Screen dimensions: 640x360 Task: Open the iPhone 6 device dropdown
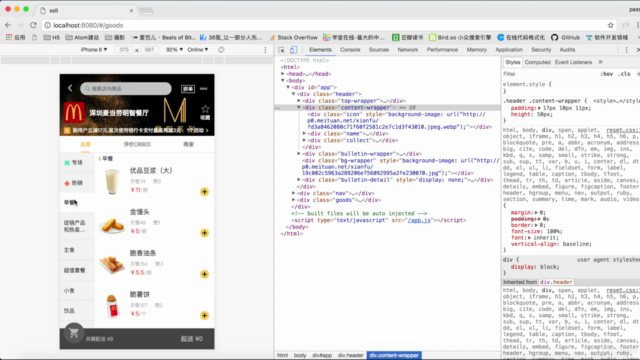(94, 50)
